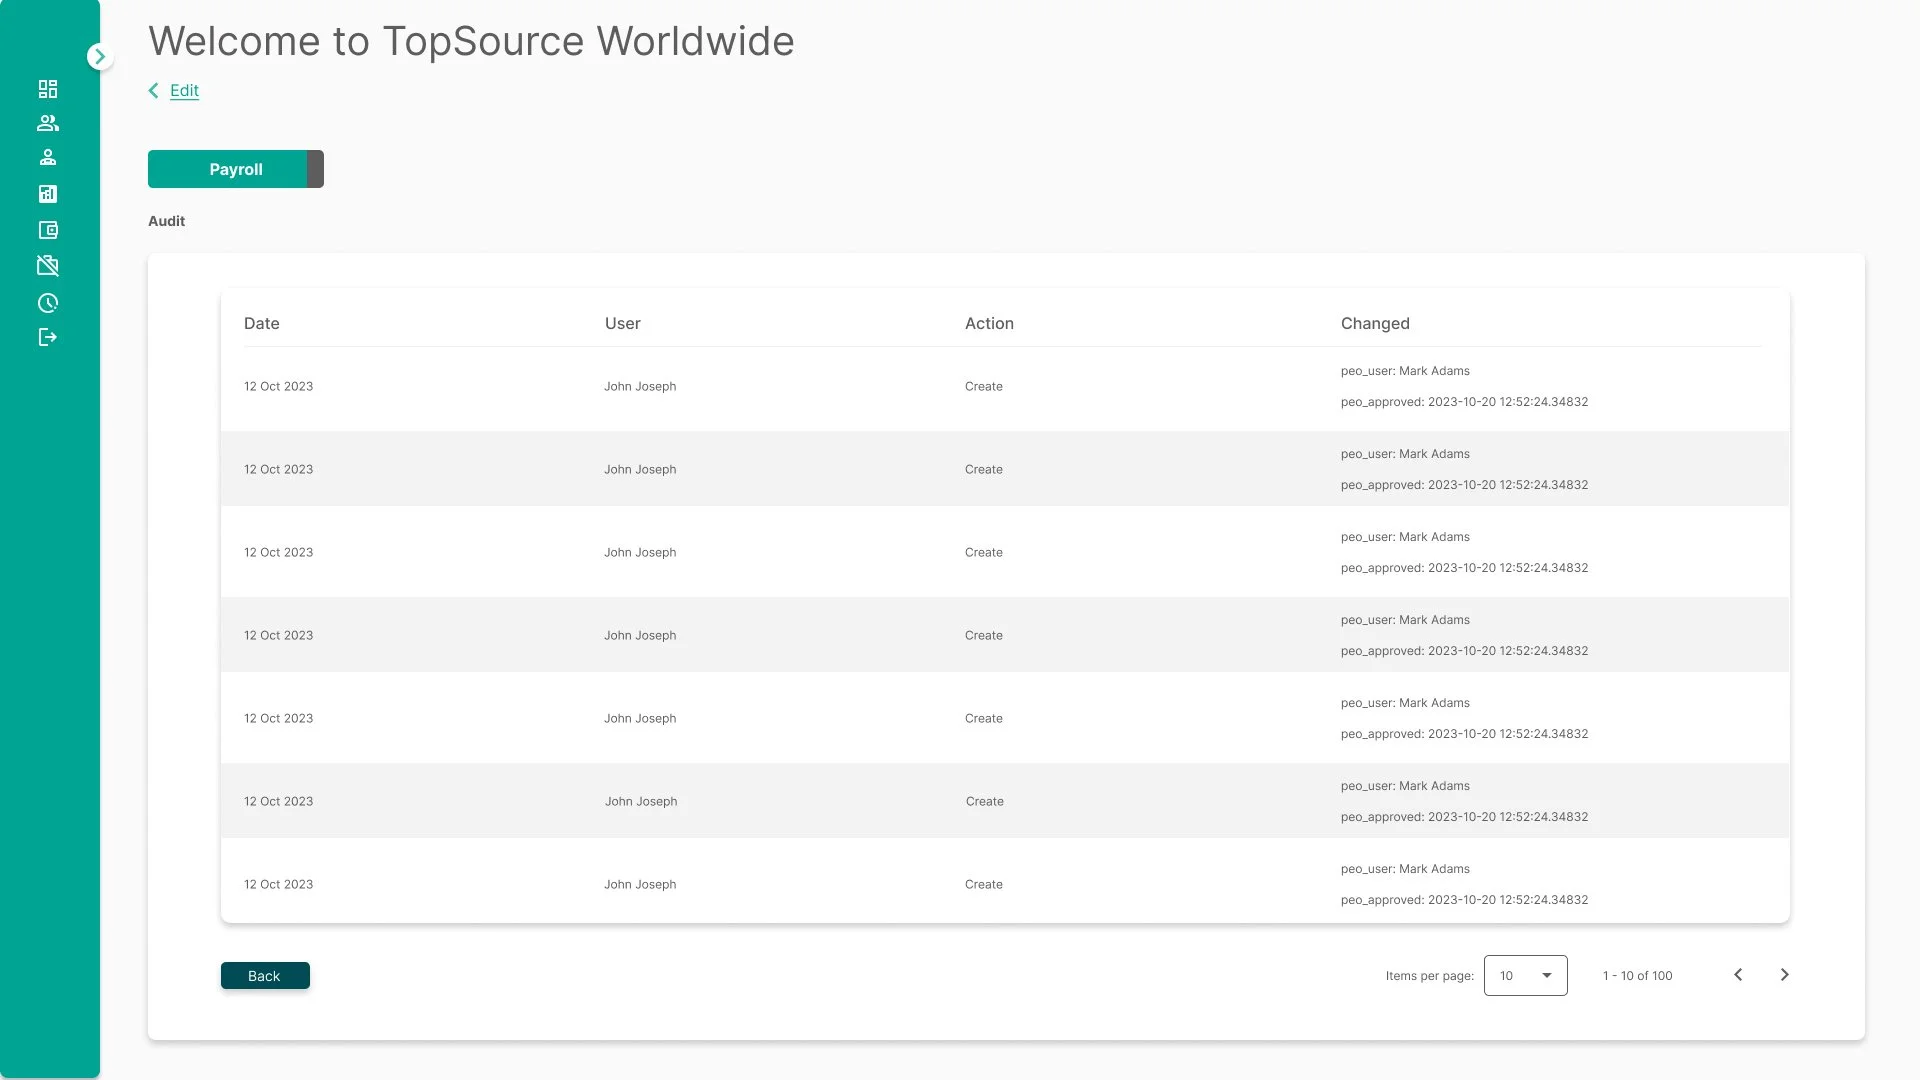Screen dimensions: 1920x1080
Task: Click the back arrow next to Edit
Action: [x=154, y=90]
